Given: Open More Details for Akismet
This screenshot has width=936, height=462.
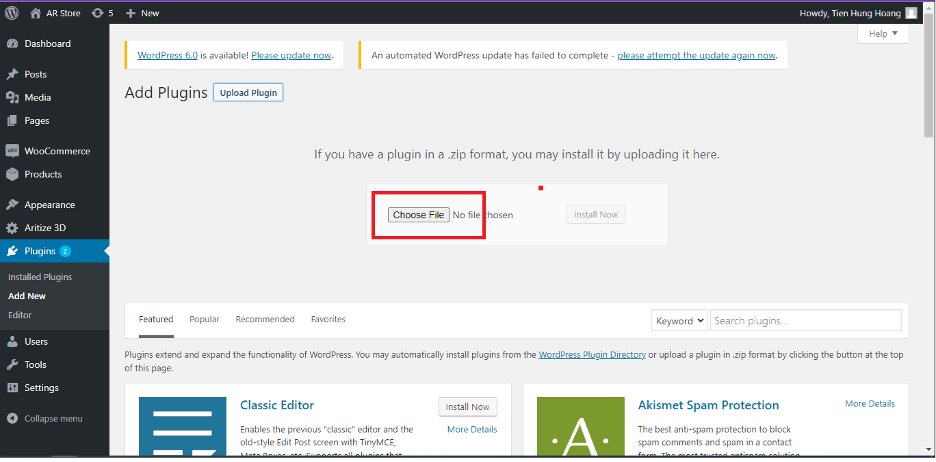Looking at the screenshot, I should 870,404.
